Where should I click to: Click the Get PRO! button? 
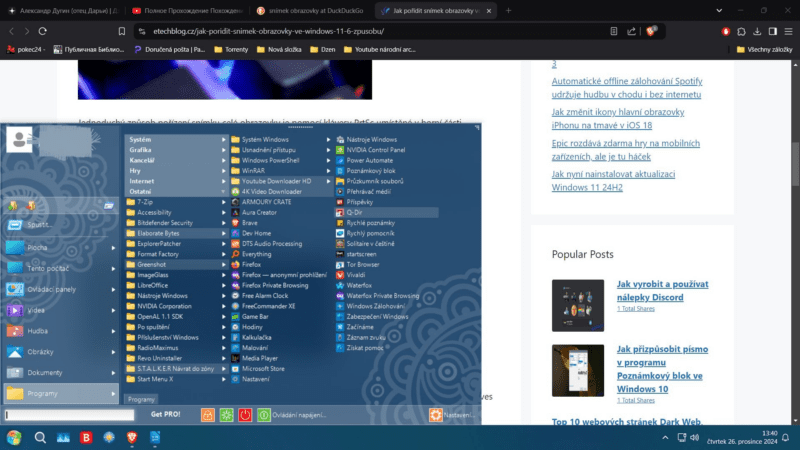[165, 414]
